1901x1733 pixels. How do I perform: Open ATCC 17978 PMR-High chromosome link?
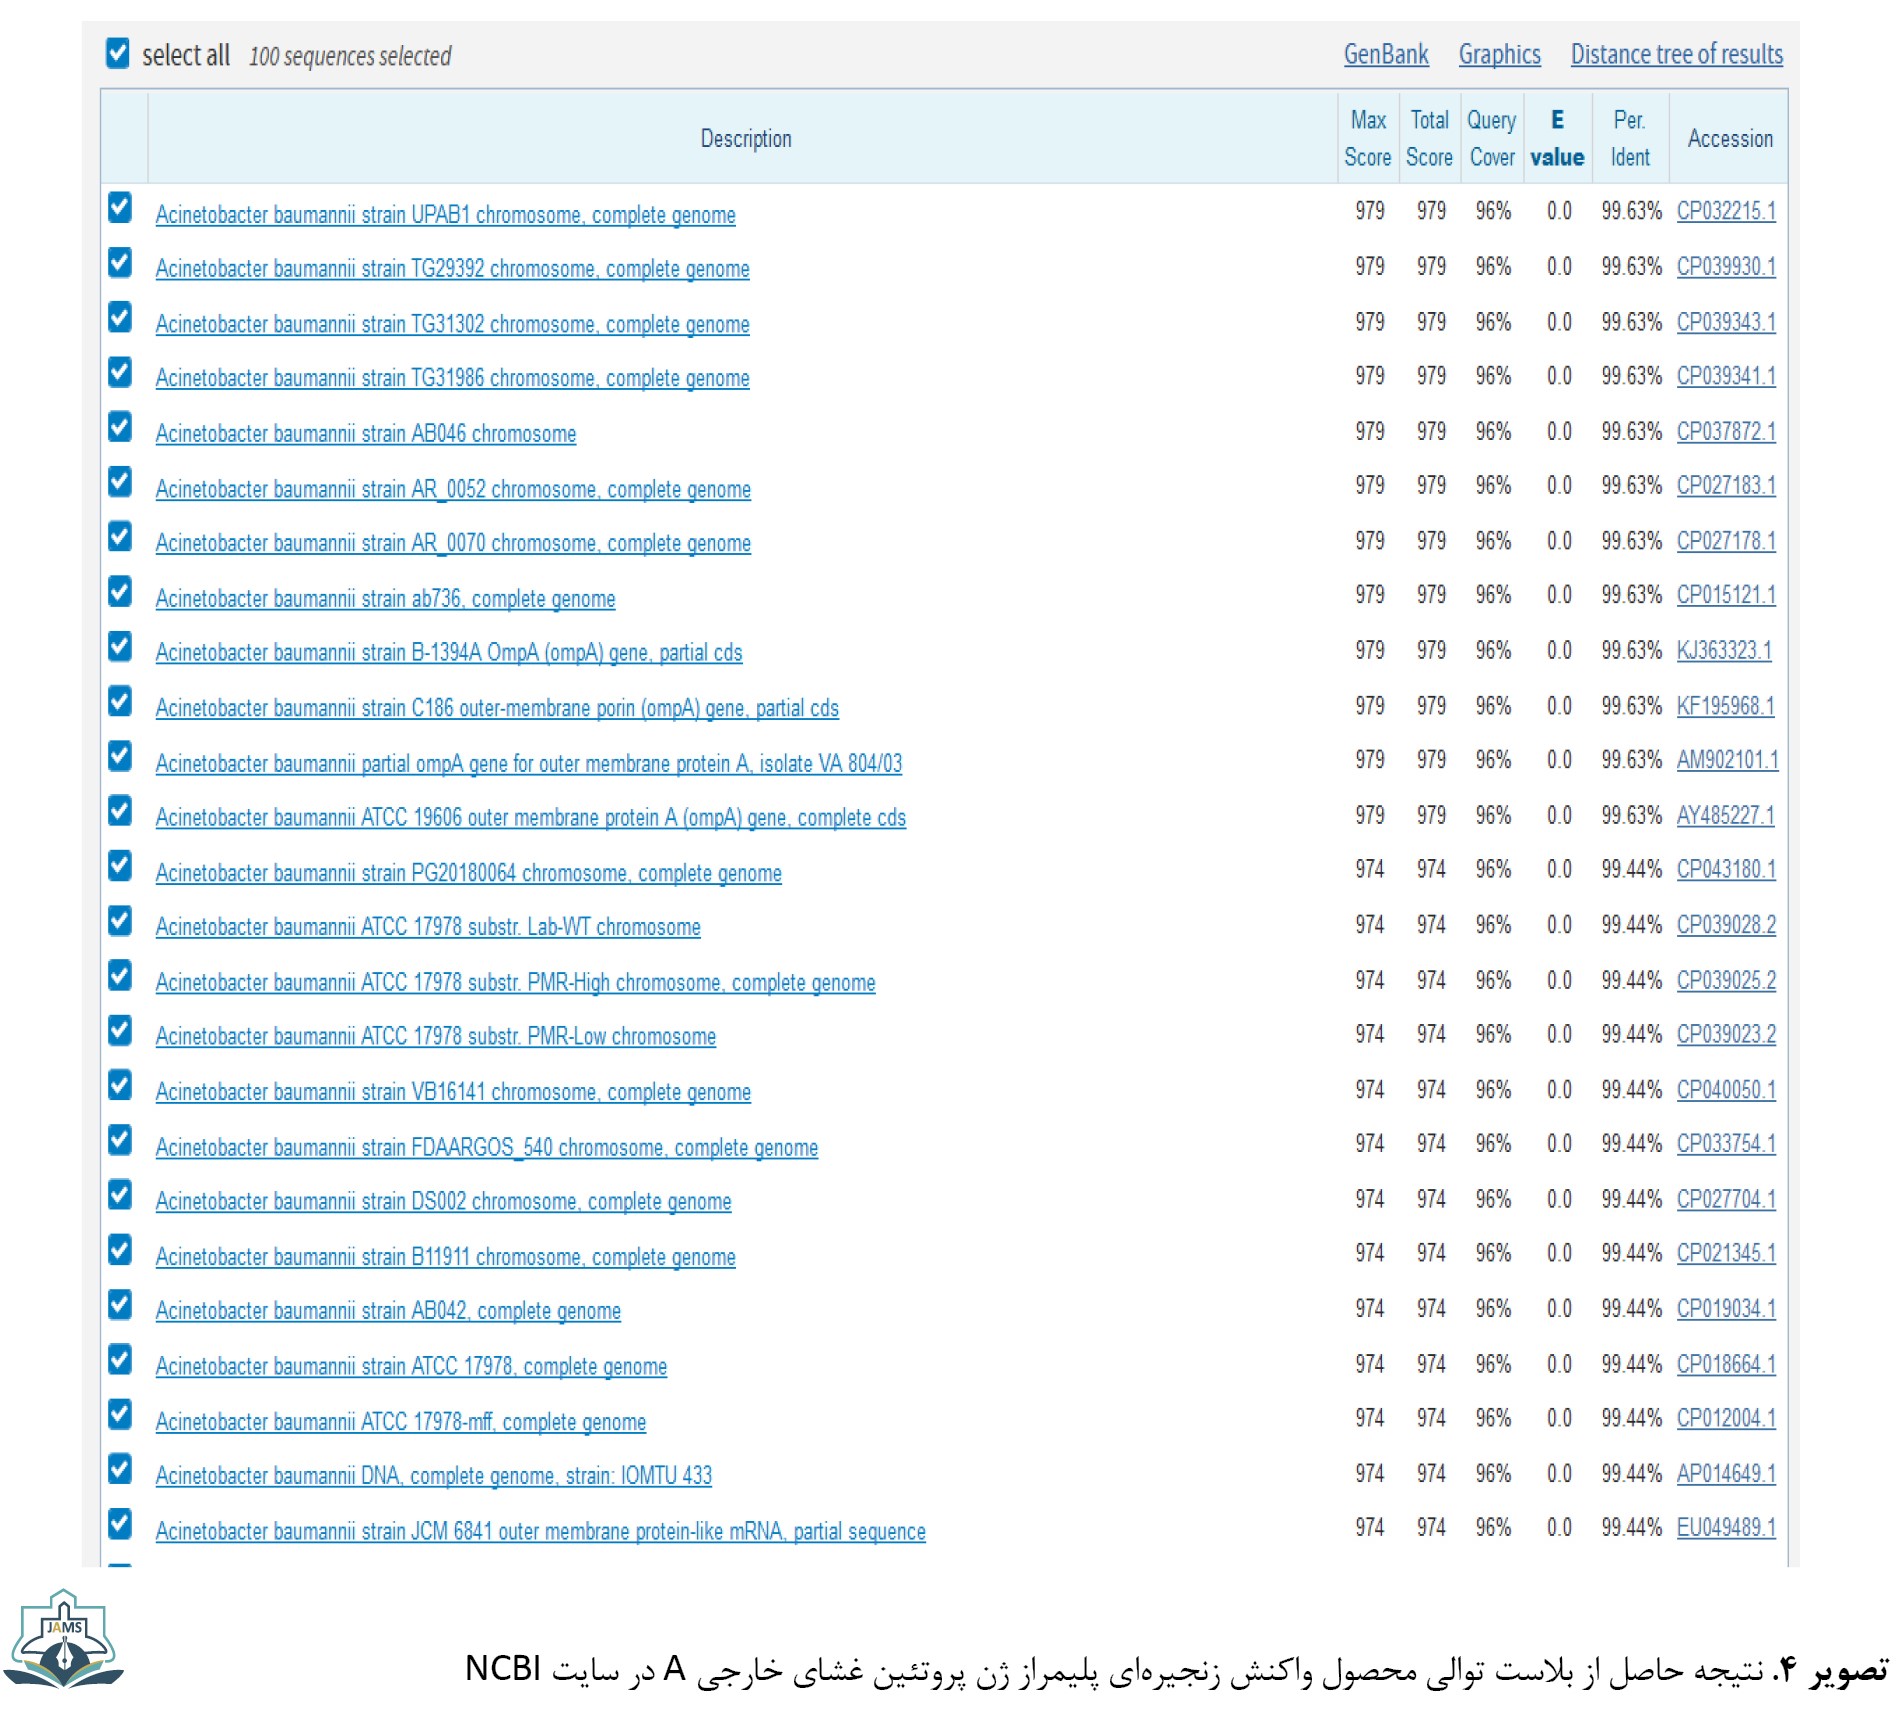tap(516, 983)
